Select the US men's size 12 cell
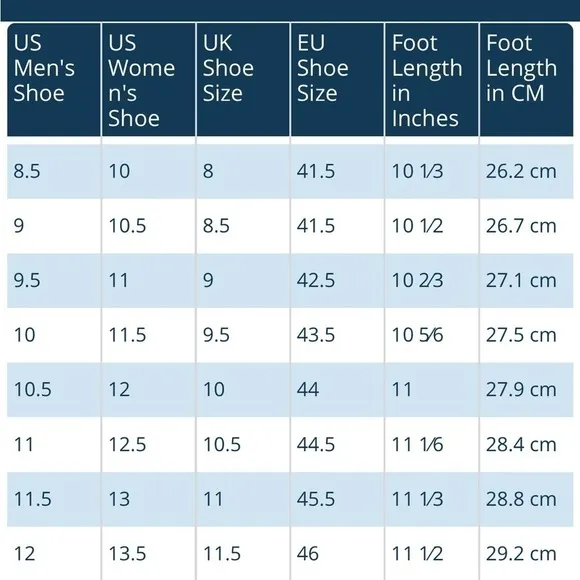 pyautogui.click(x=54, y=553)
